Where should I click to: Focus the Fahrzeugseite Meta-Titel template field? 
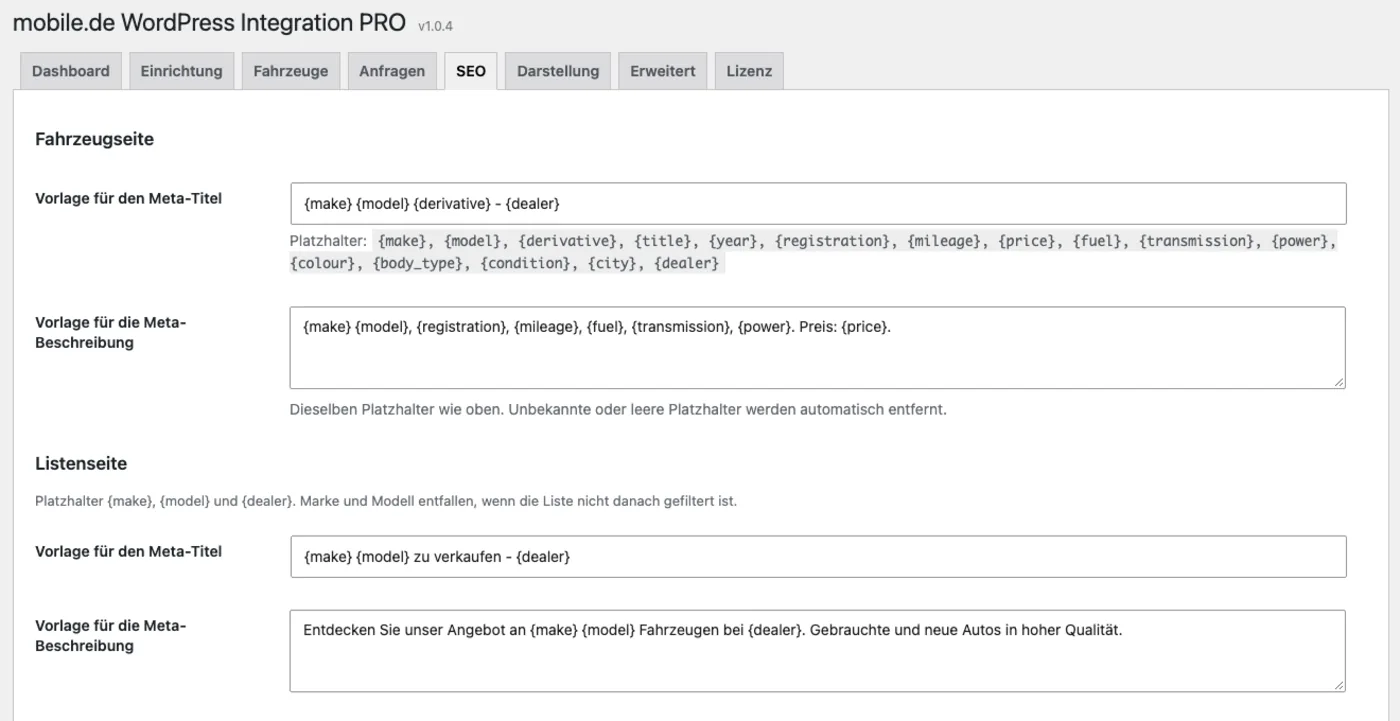(818, 203)
